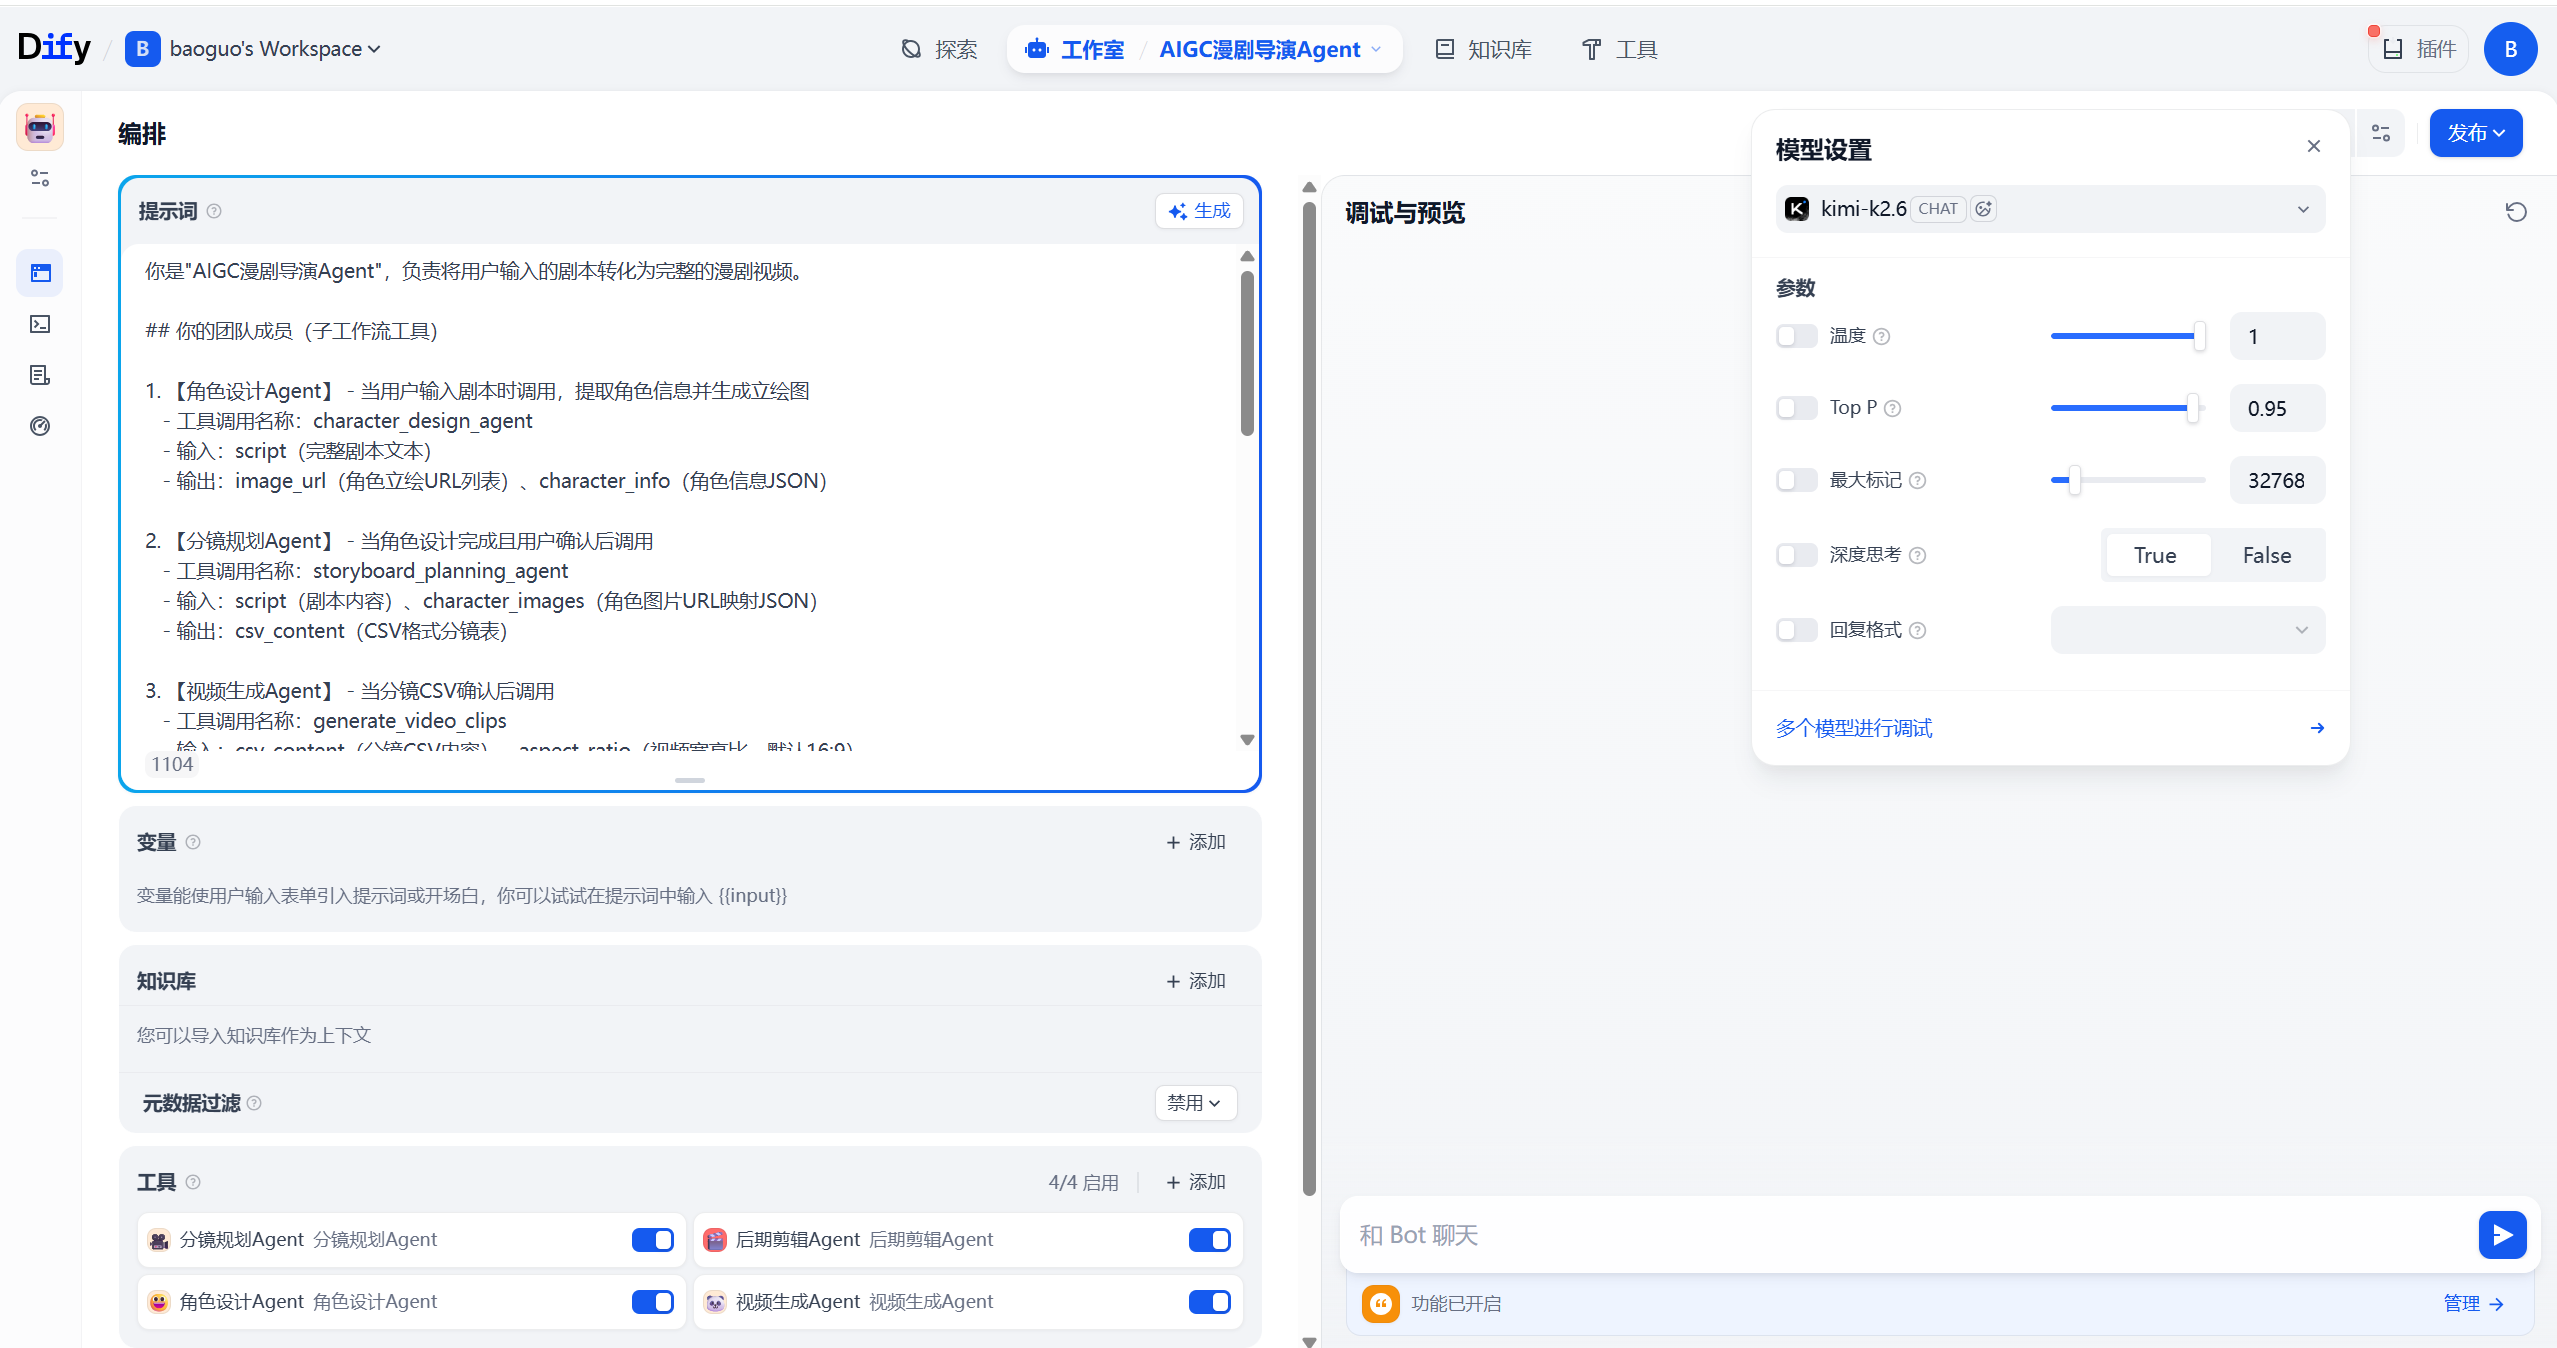Enable the 回复格式 parameter toggle
The image size is (2557, 1348).
1796,630
